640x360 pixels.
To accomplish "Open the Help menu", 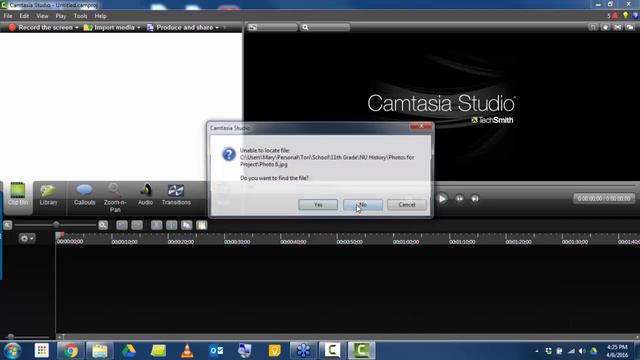I will tap(100, 16).
